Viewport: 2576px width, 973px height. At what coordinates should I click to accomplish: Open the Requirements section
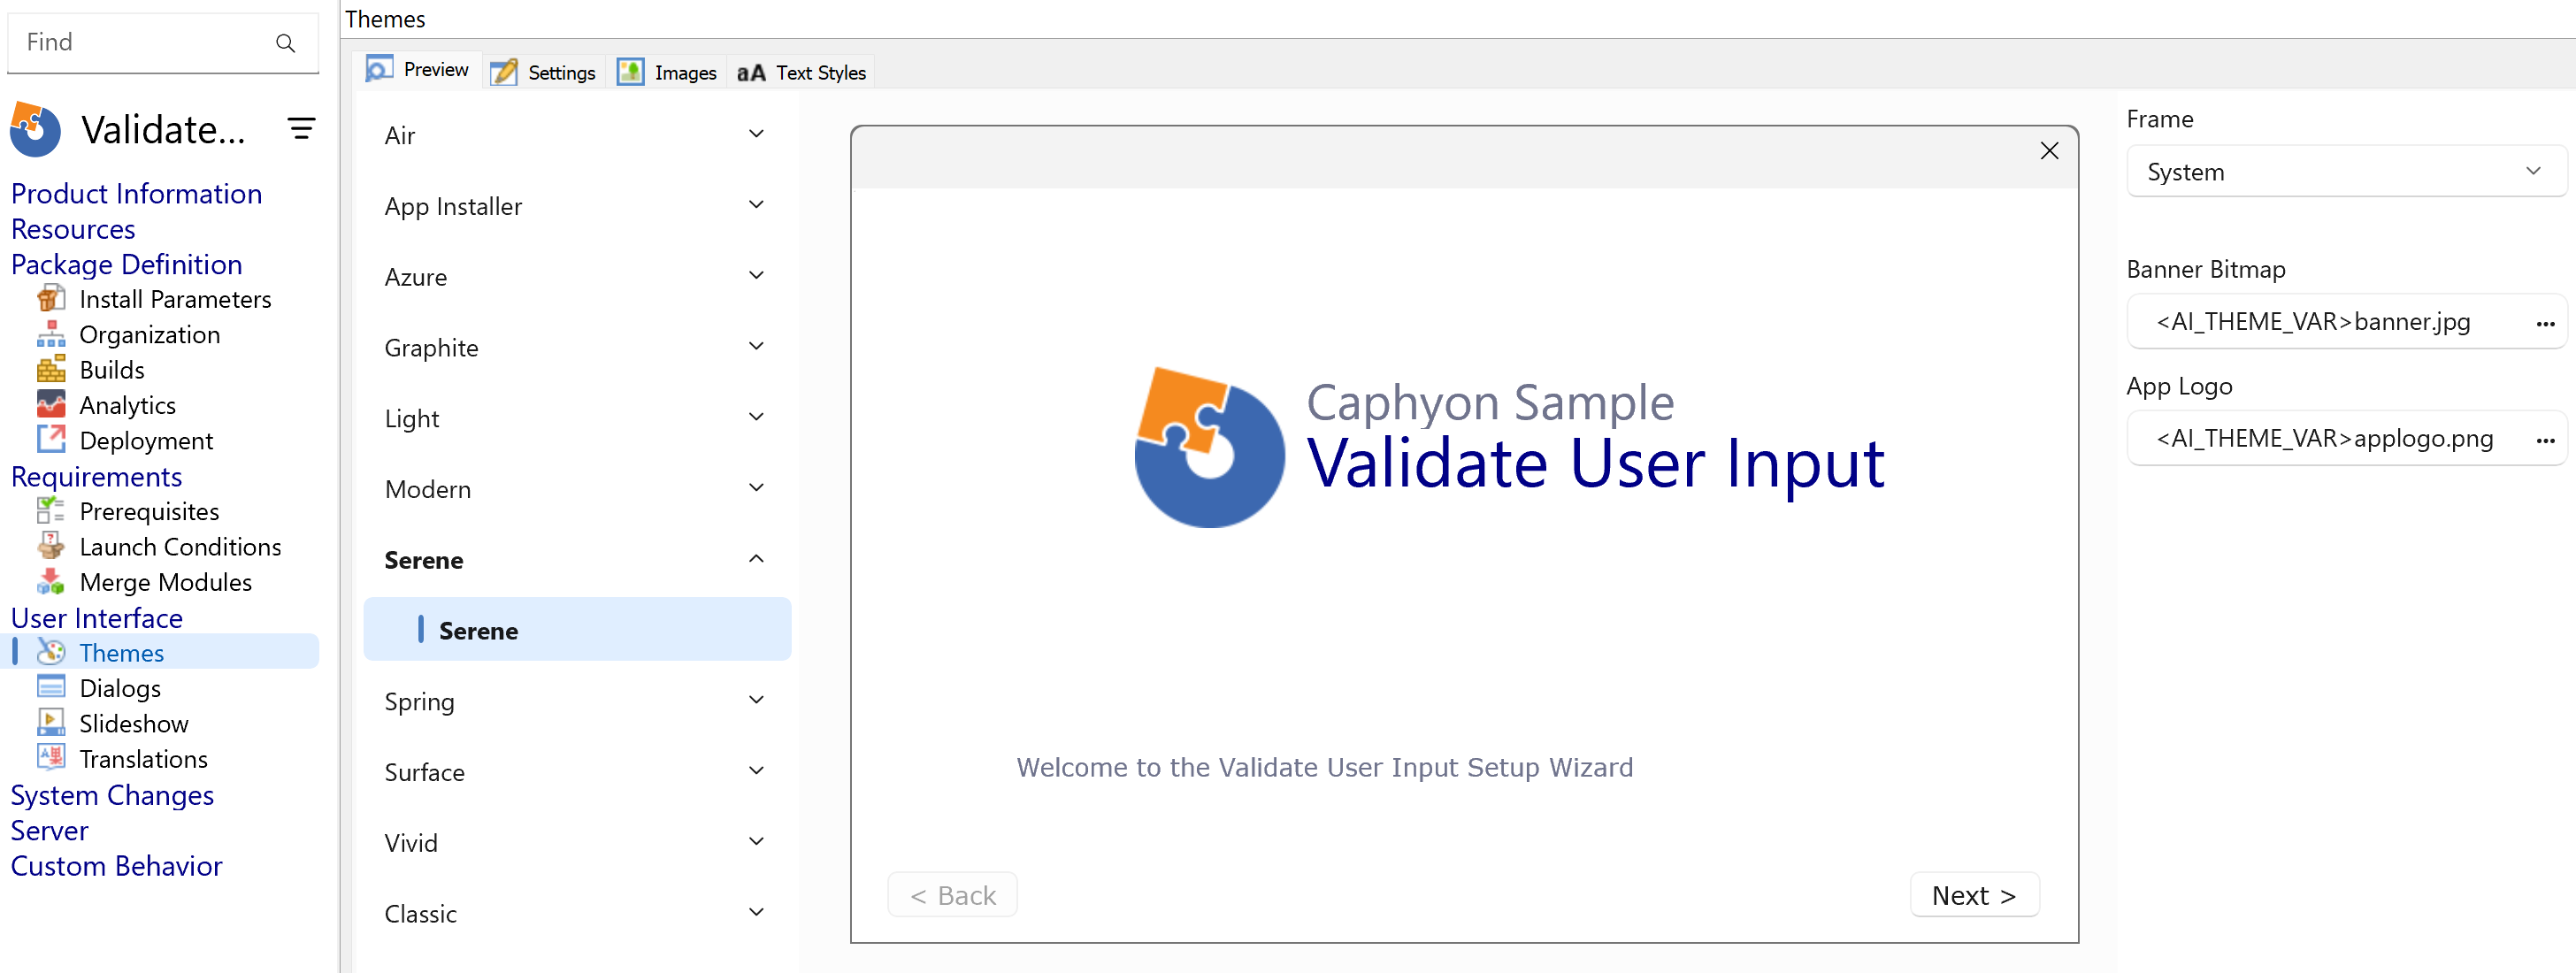[97, 476]
